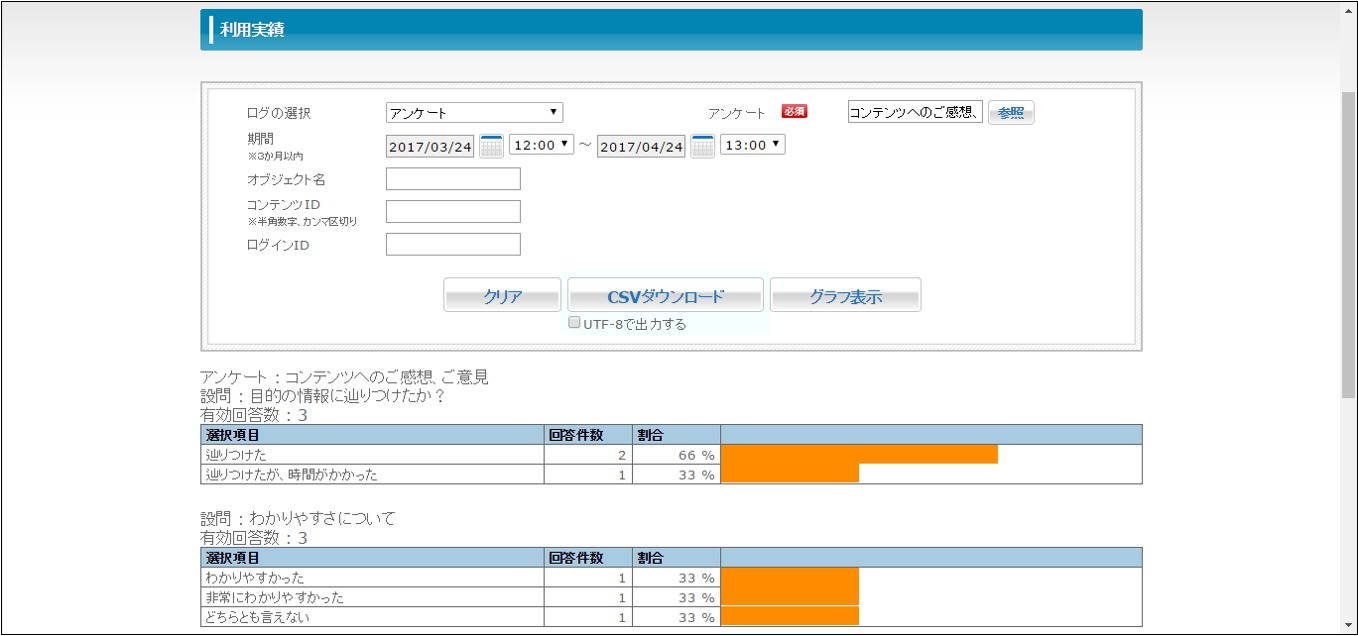The height and width of the screenshot is (636, 1358).
Task: Click the start date field 2017/03/24
Action: [430, 147]
